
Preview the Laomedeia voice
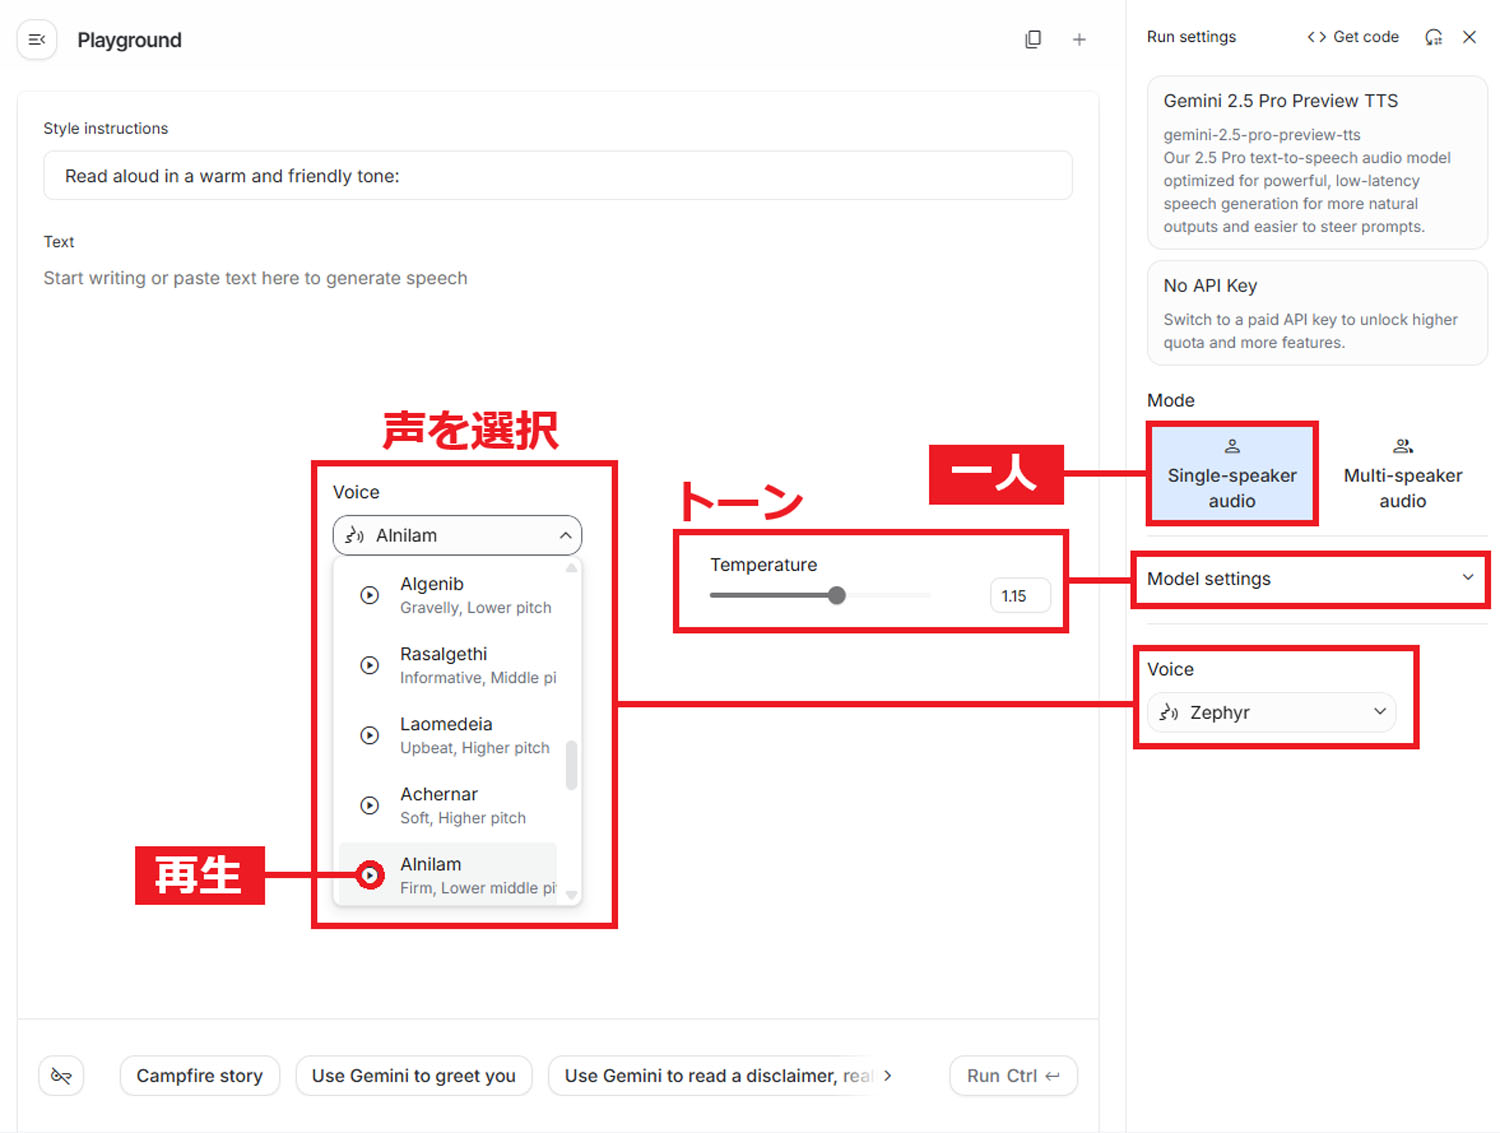point(370,735)
